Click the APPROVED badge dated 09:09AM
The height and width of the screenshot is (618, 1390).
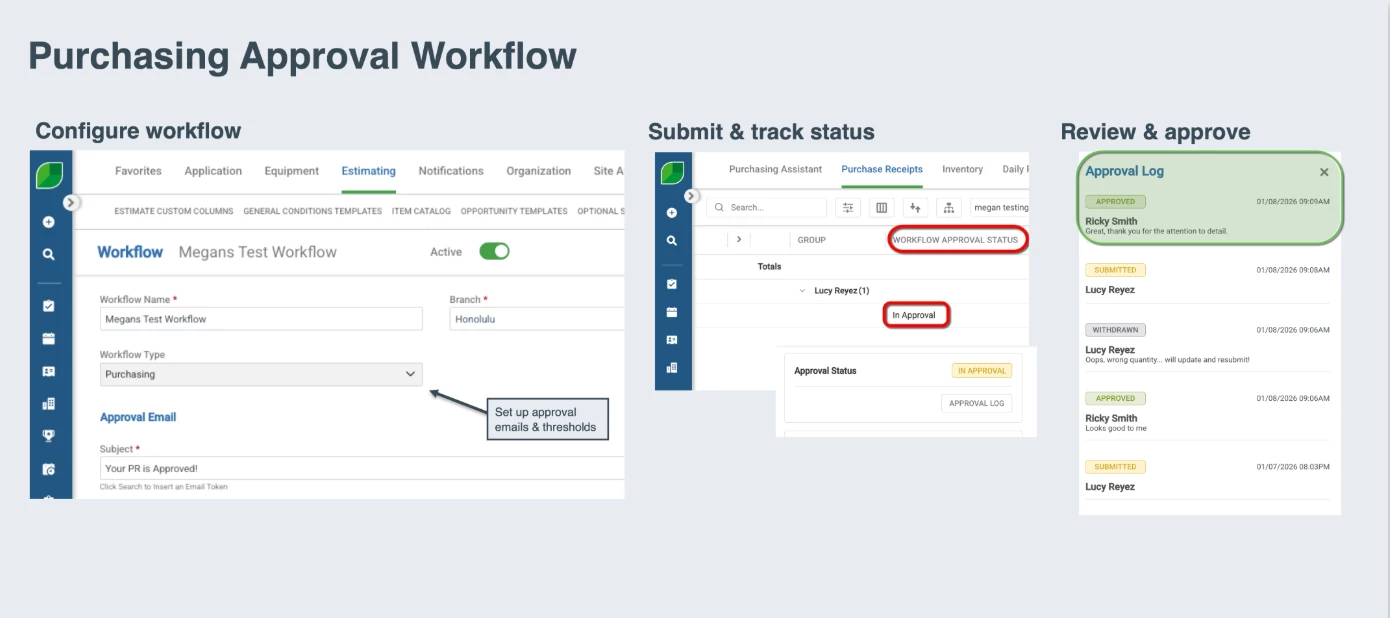pyautogui.click(x=1116, y=202)
